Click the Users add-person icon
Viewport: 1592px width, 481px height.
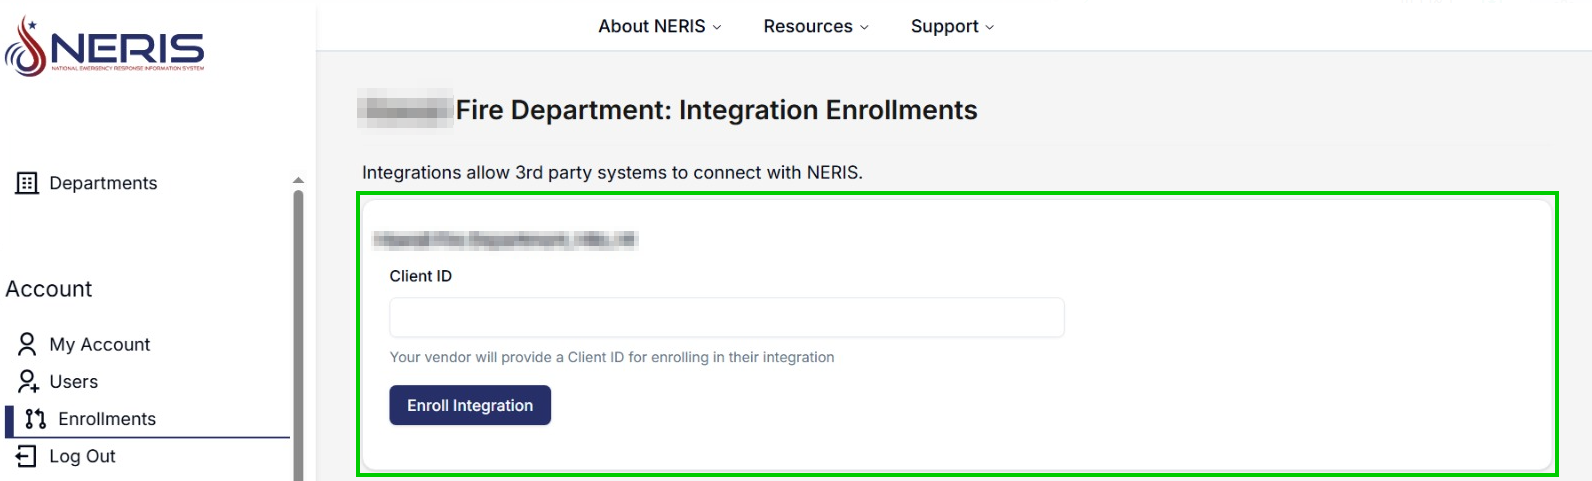[27, 381]
